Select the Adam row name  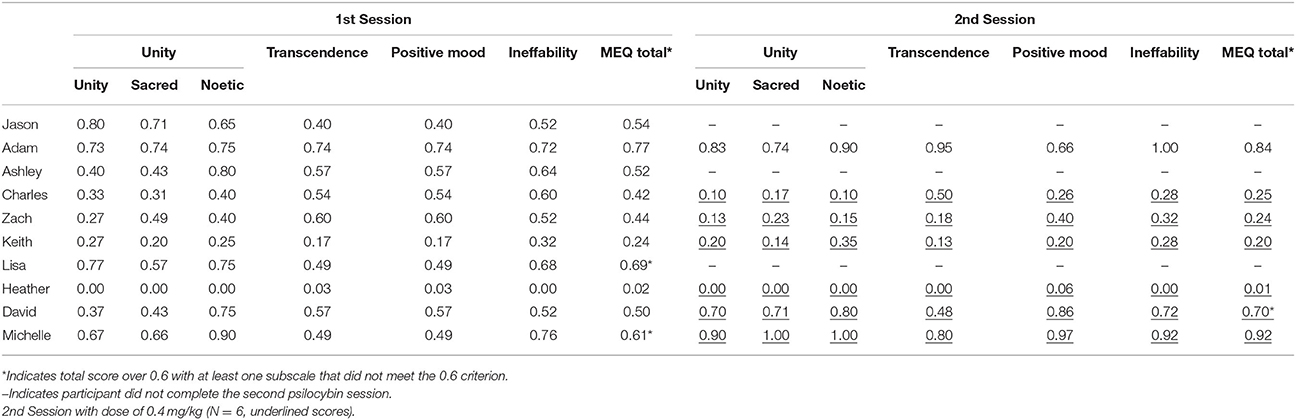click(20, 147)
